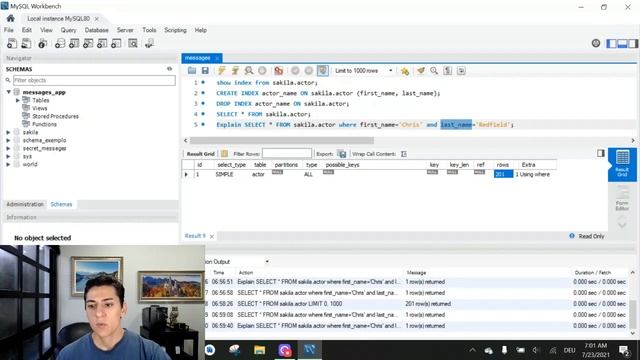Click the star snippet icon in the editor toolbar
This screenshot has width=640, height=360.
405,71
